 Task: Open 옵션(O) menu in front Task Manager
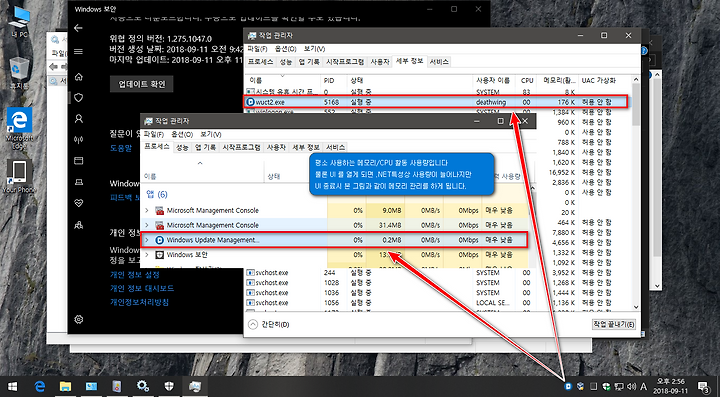[182, 134]
